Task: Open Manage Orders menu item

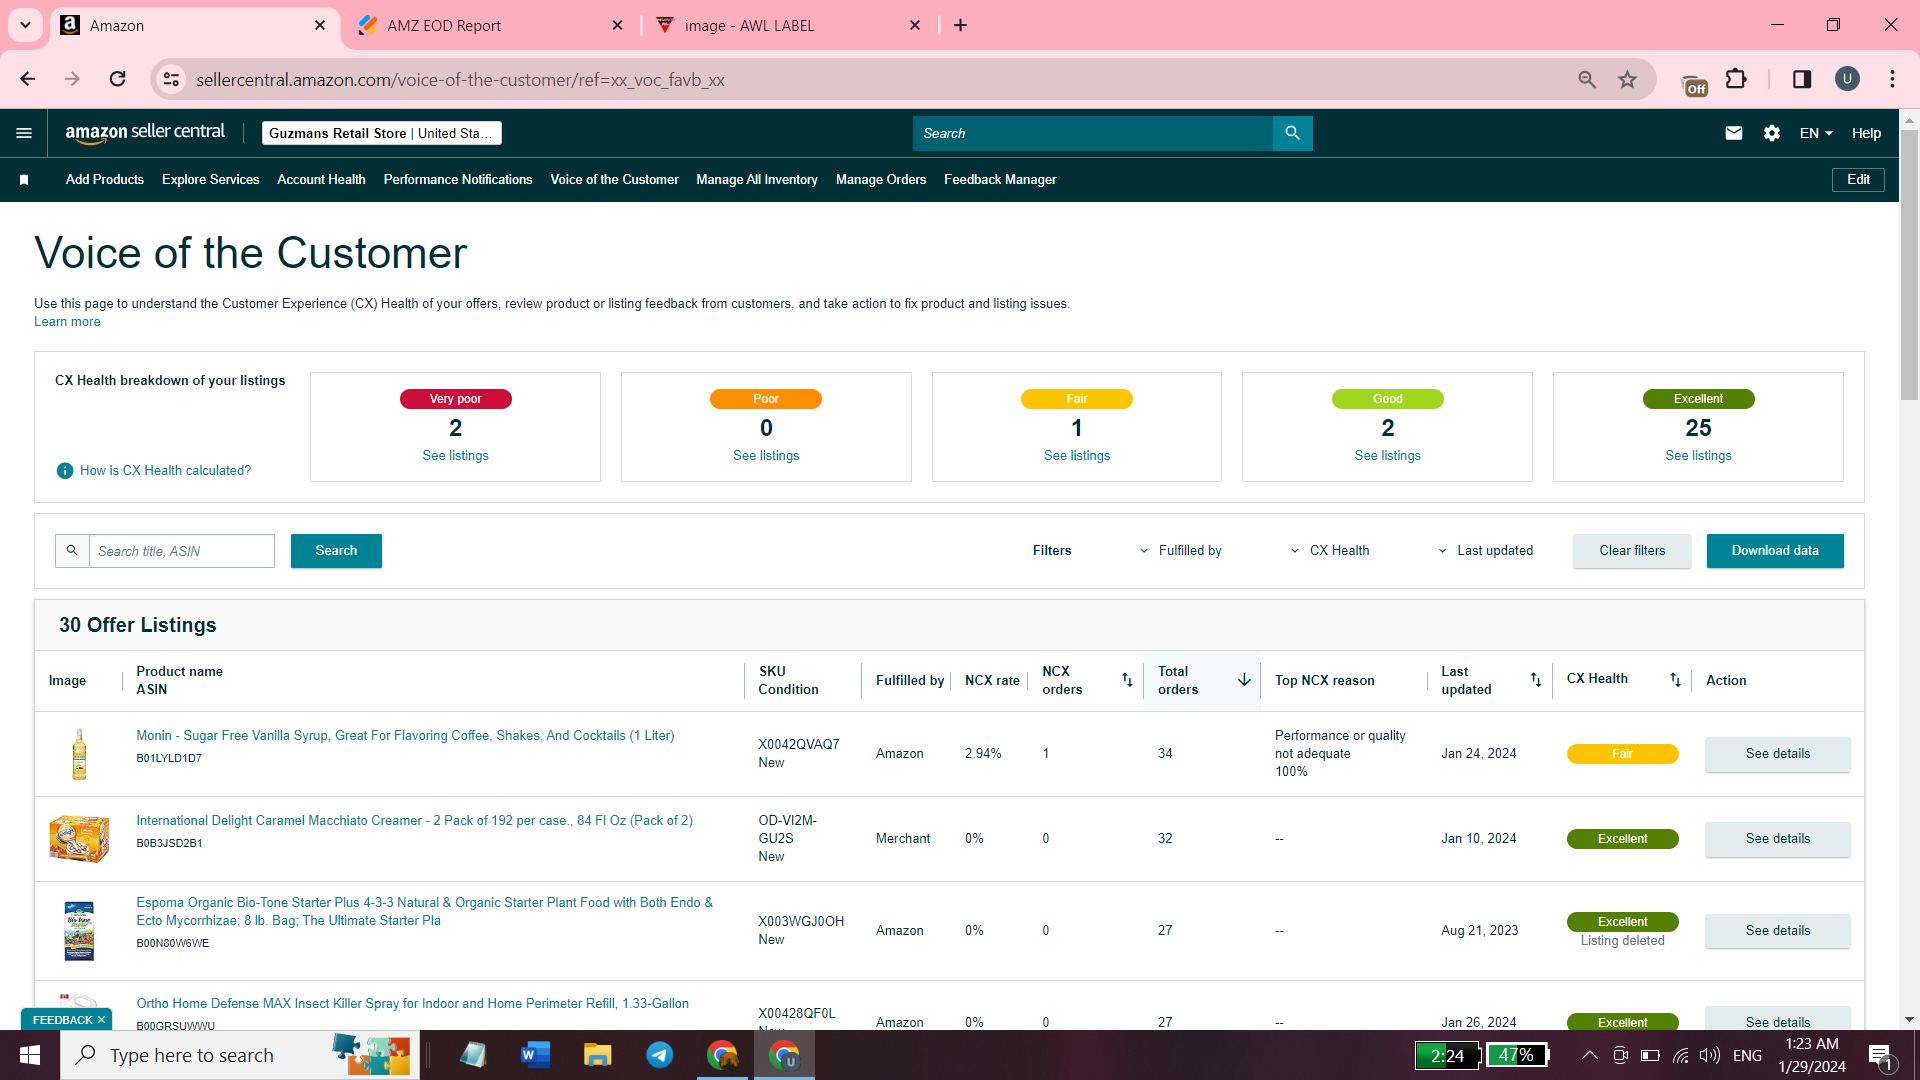Action: (881, 180)
